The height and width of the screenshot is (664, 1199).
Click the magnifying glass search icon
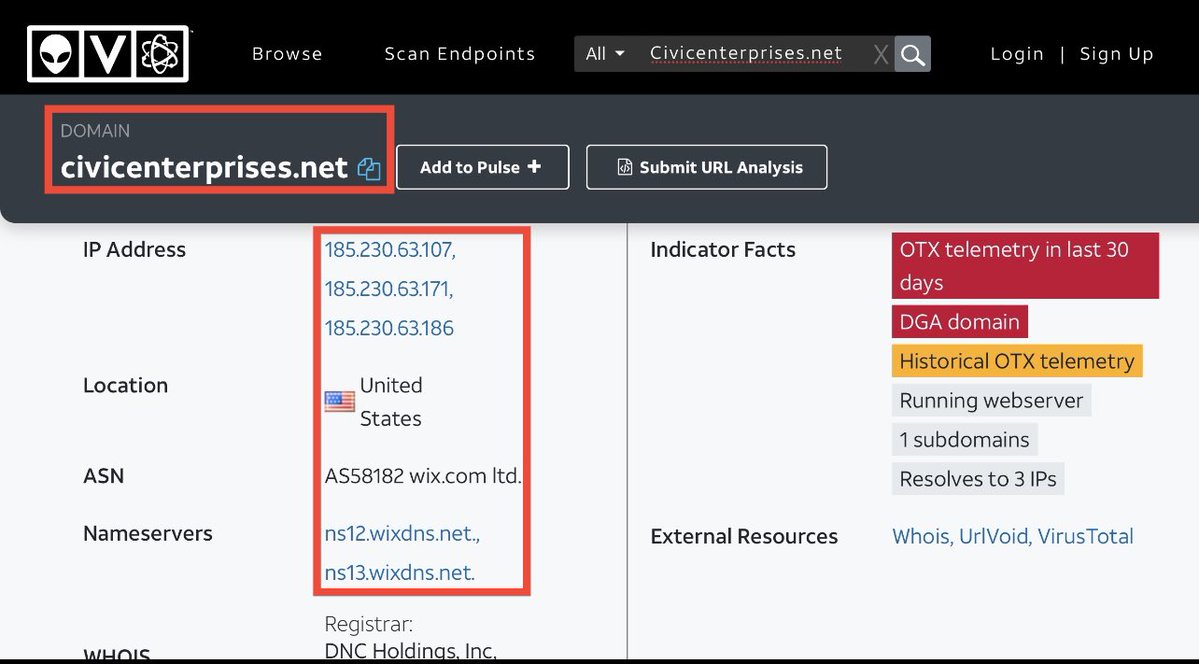[912, 54]
